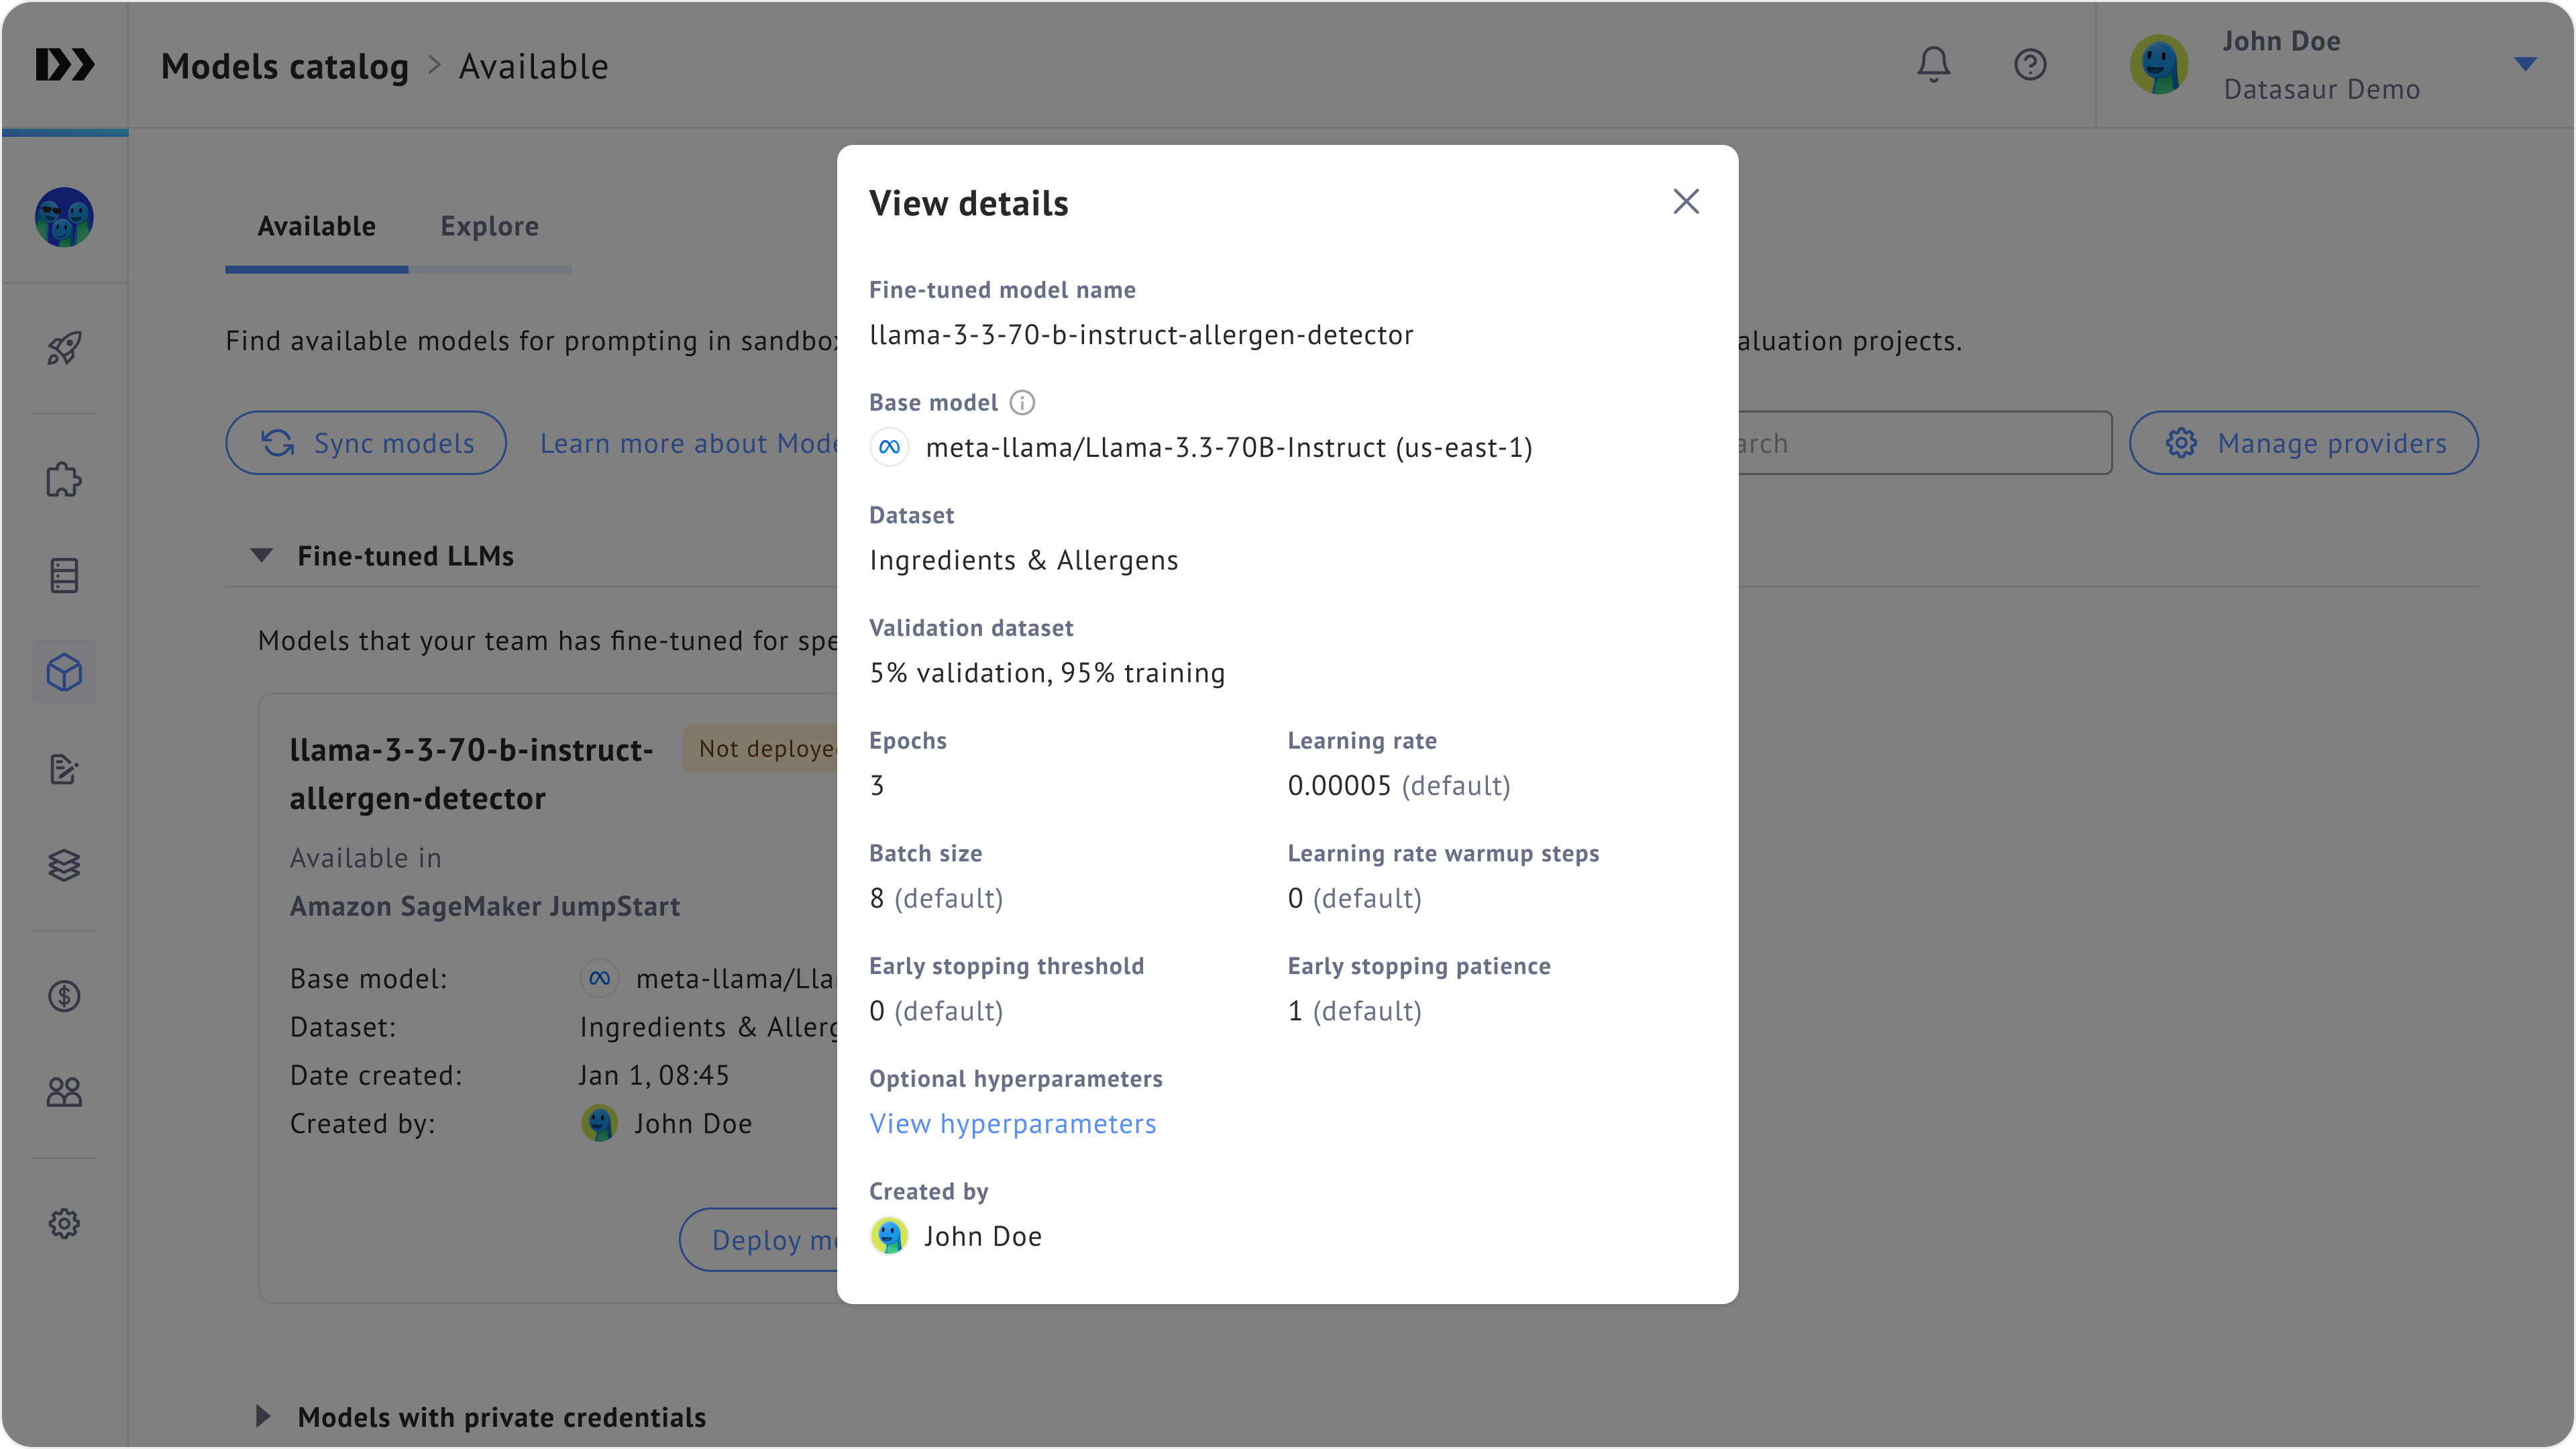
Task: Click the notifications bell icon
Action: [1933, 65]
